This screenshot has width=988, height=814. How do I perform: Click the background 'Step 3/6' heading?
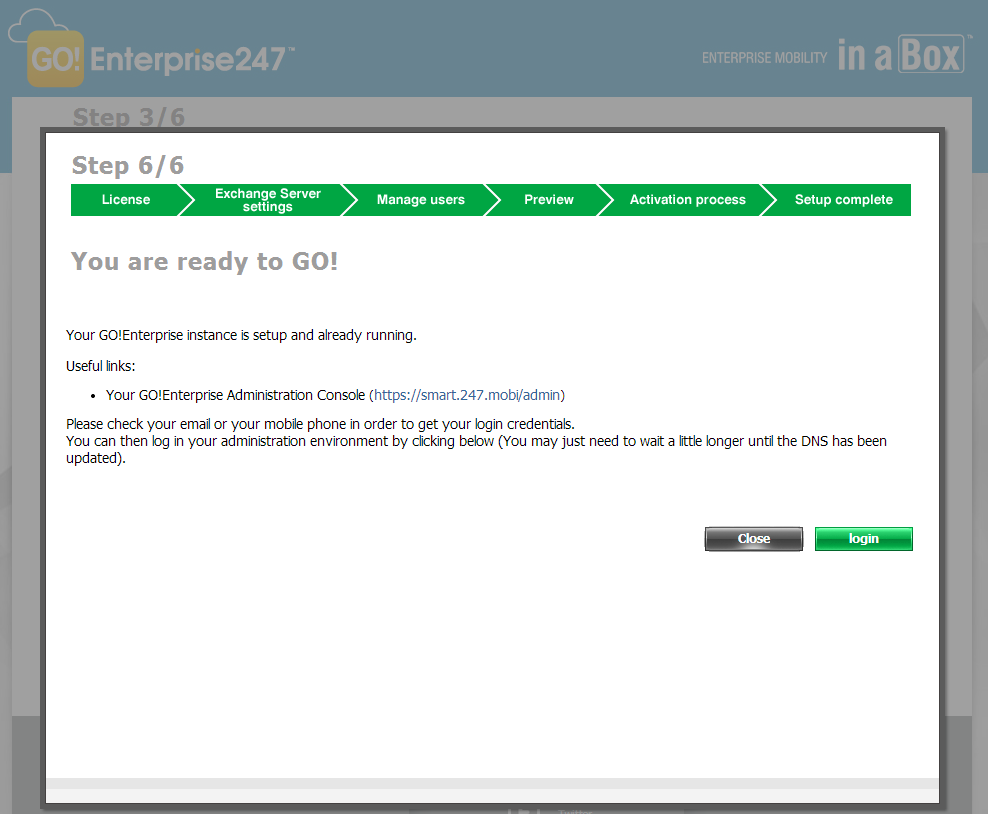[128, 117]
